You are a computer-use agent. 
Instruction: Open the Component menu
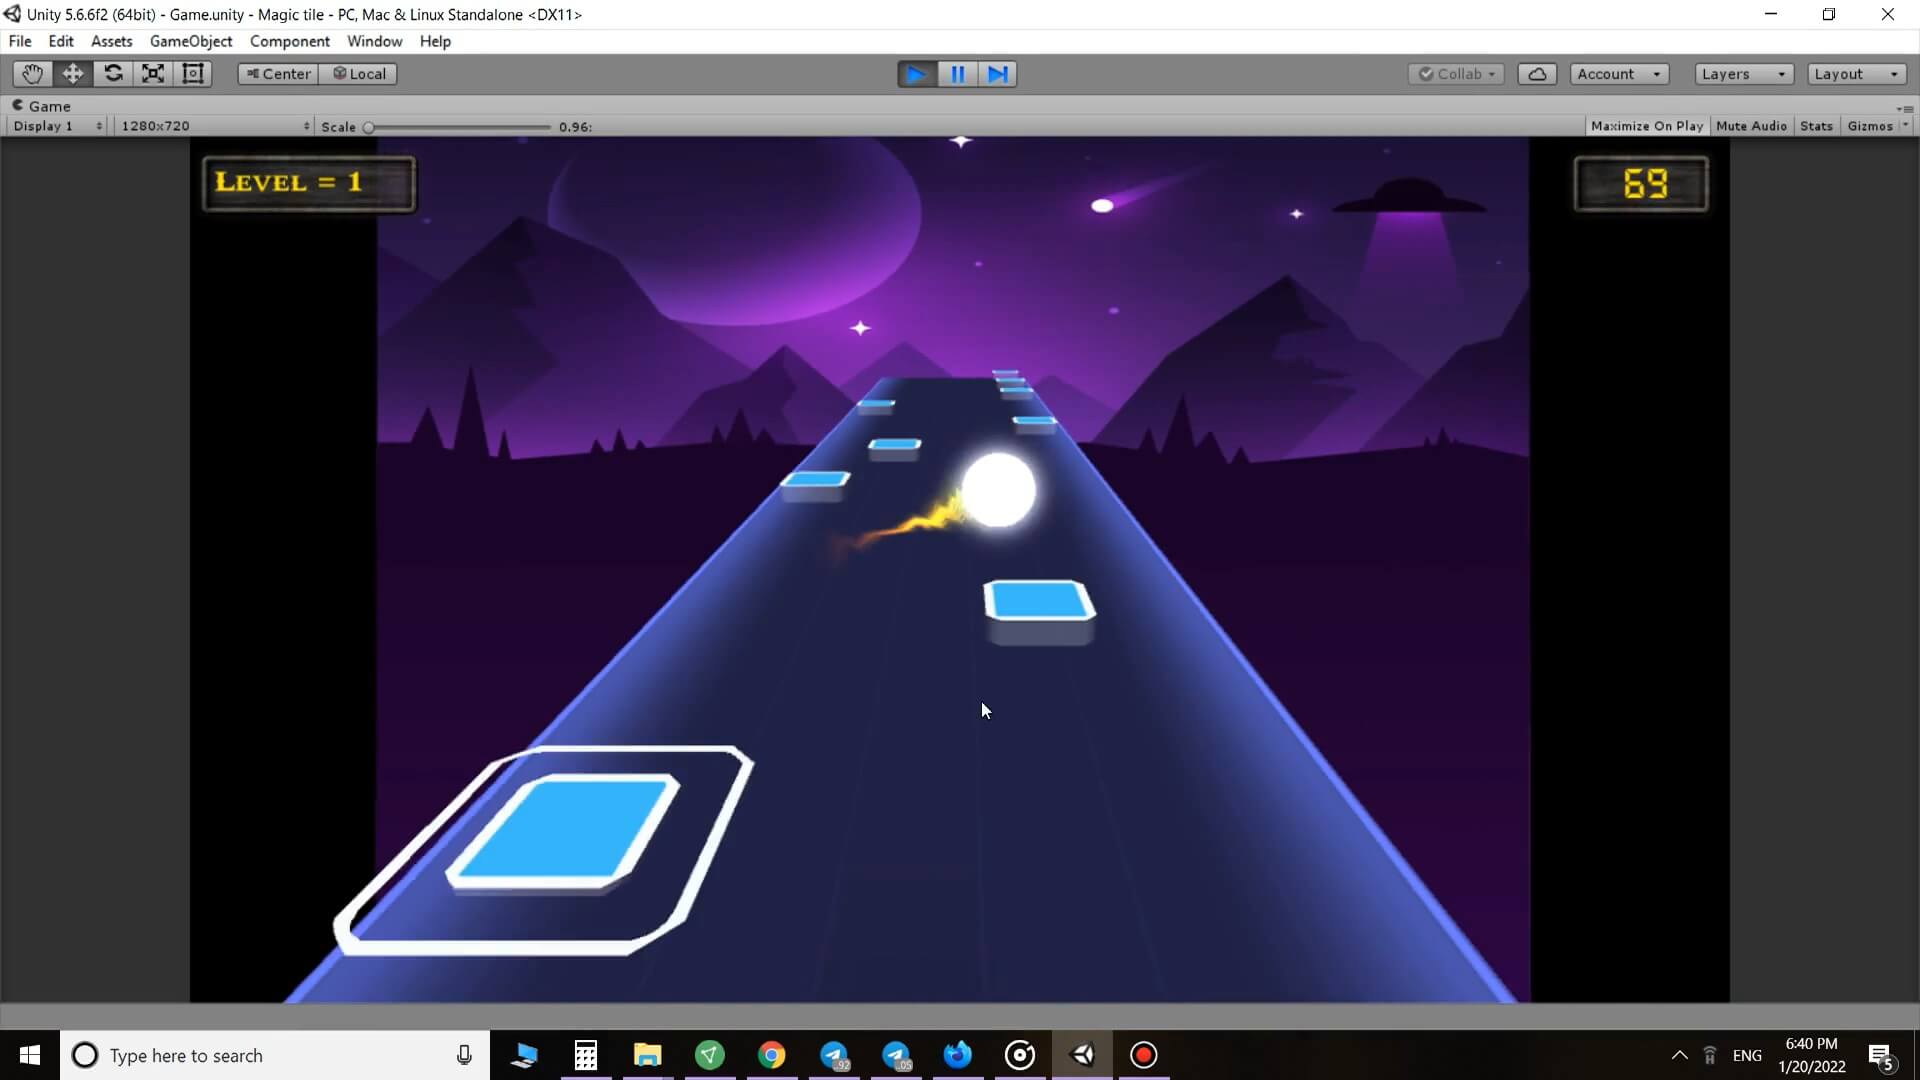(289, 41)
